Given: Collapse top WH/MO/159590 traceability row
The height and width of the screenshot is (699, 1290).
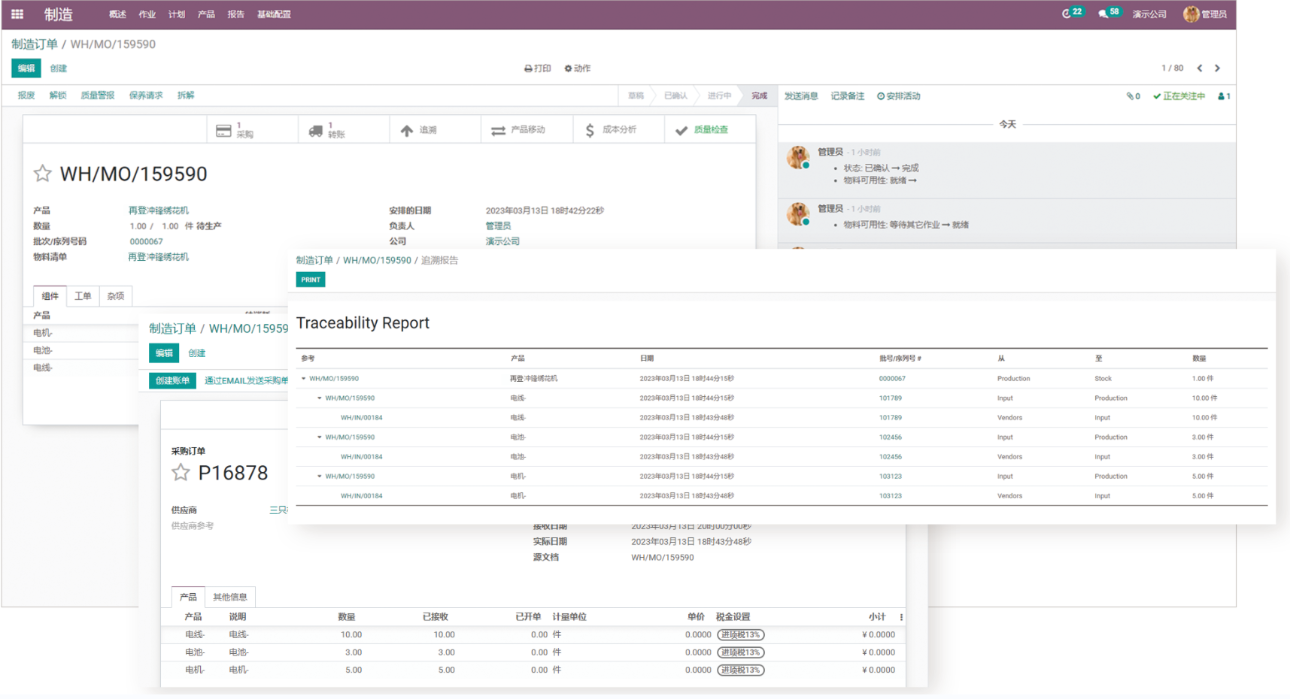Looking at the screenshot, I should point(303,379).
